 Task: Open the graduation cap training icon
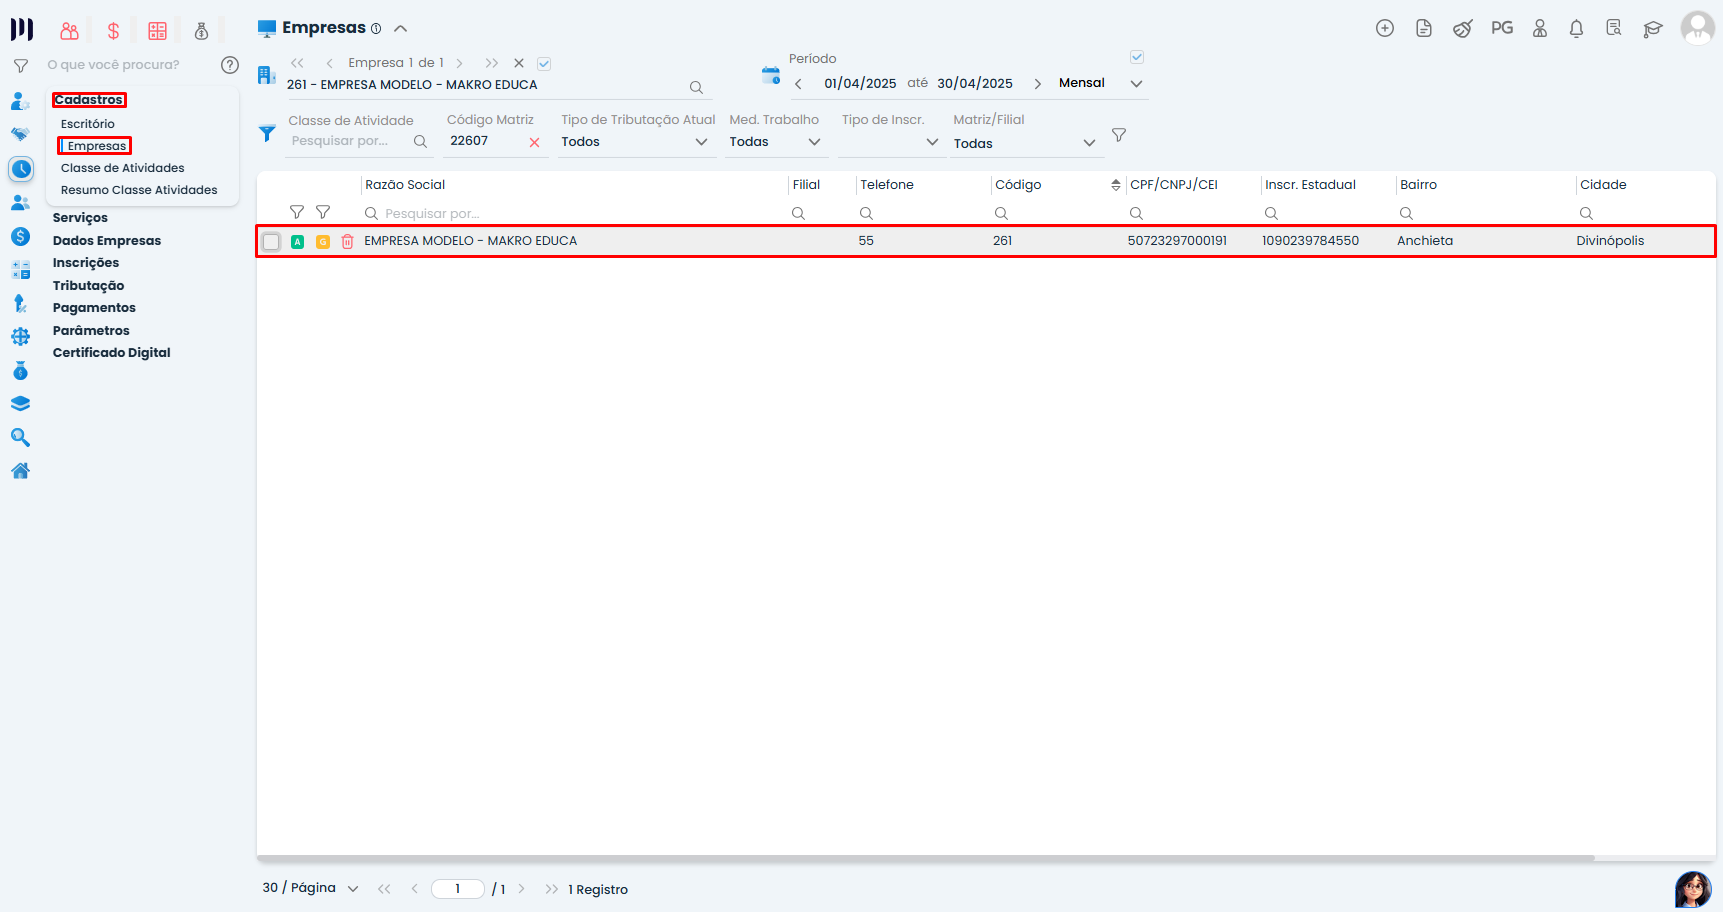point(1652,29)
